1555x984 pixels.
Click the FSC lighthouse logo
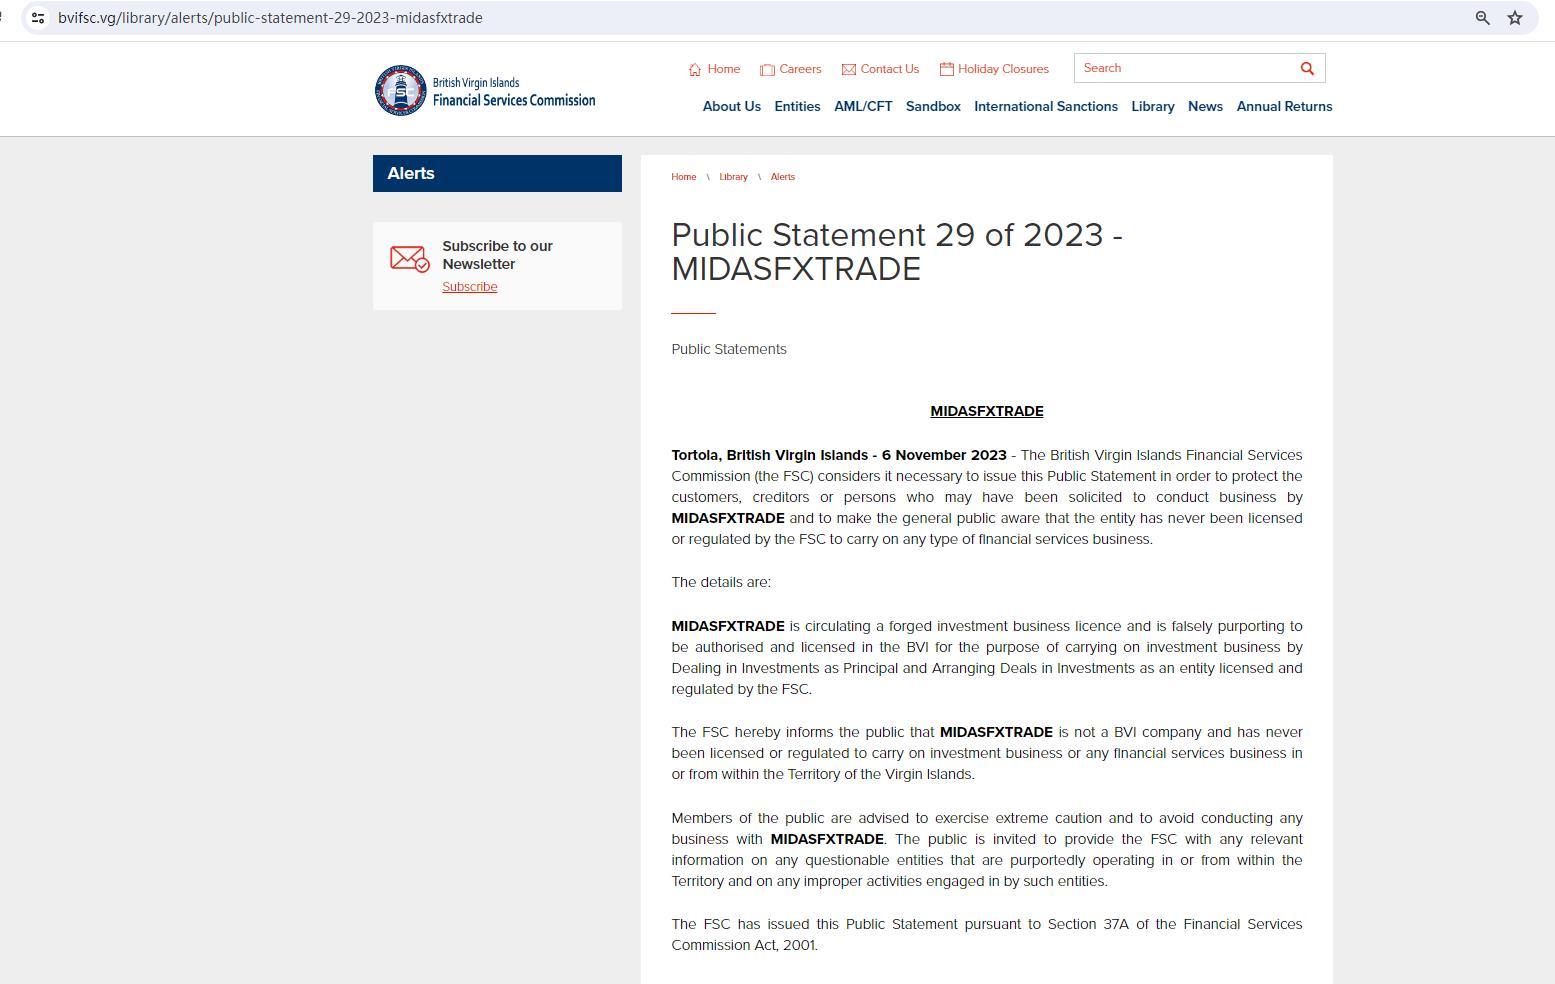coord(401,91)
